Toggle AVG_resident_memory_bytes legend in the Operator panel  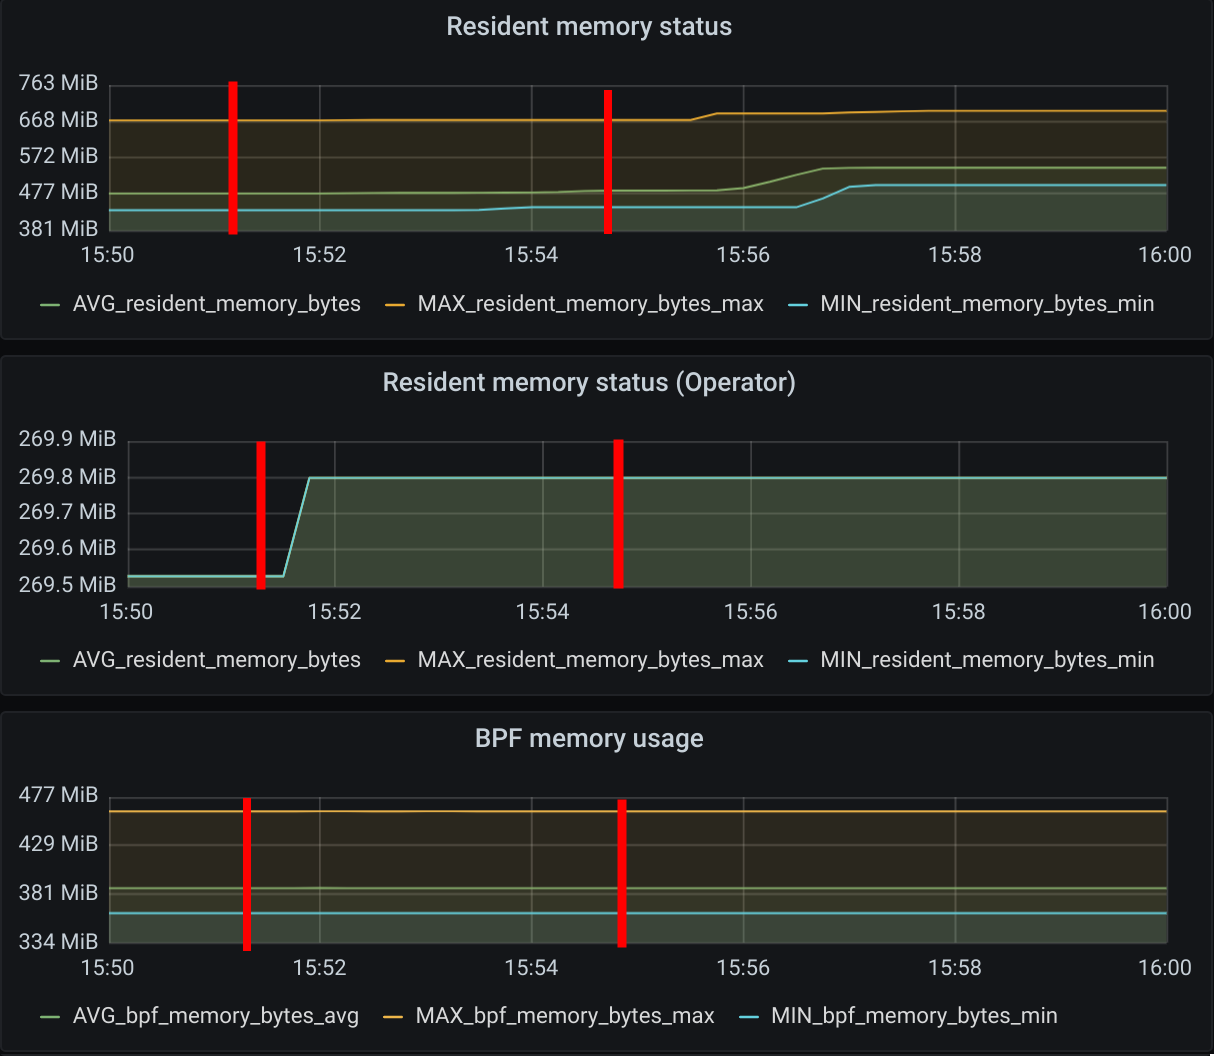click(216, 660)
